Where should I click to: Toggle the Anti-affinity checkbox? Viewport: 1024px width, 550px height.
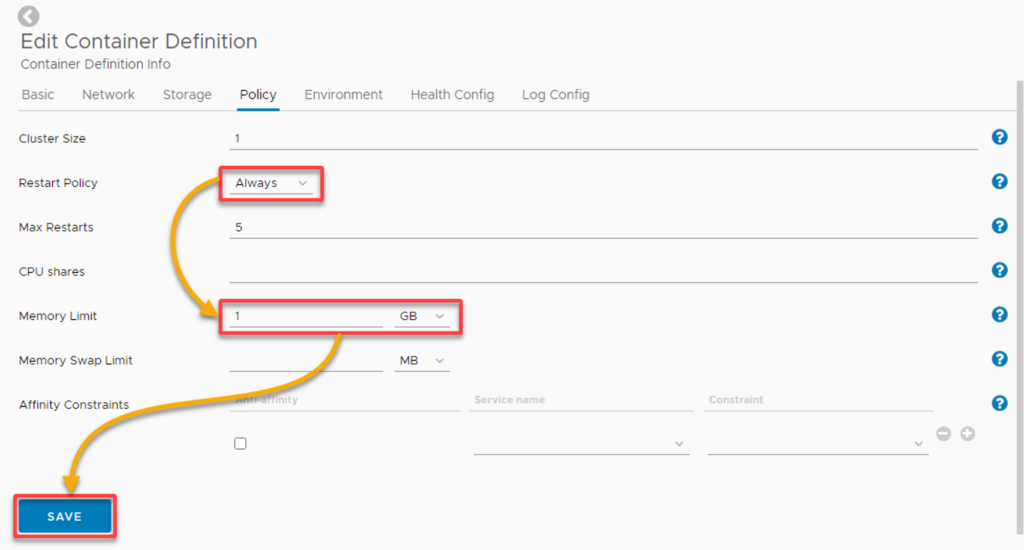point(240,444)
